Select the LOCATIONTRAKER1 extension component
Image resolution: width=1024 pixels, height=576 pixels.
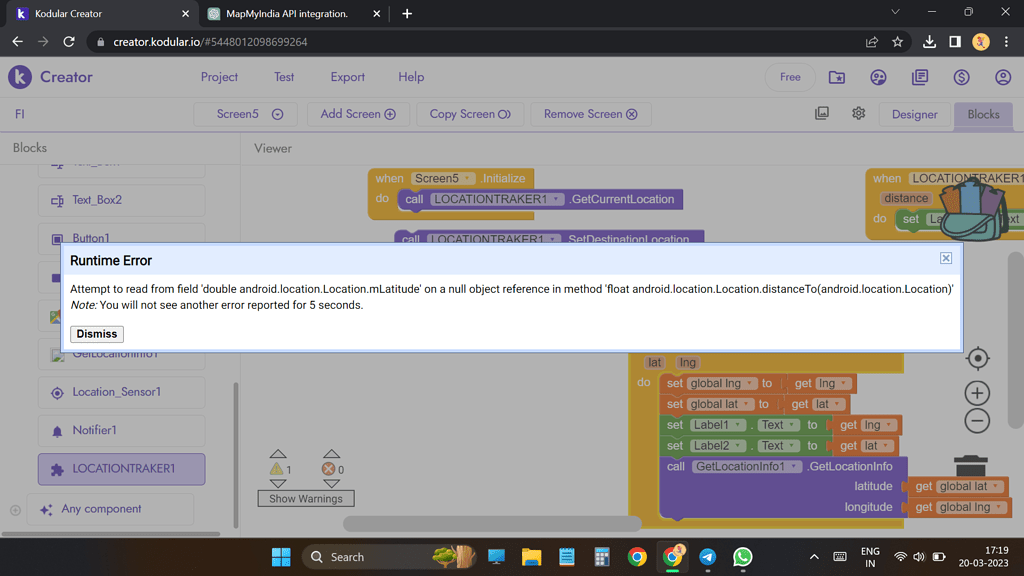click(121, 469)
